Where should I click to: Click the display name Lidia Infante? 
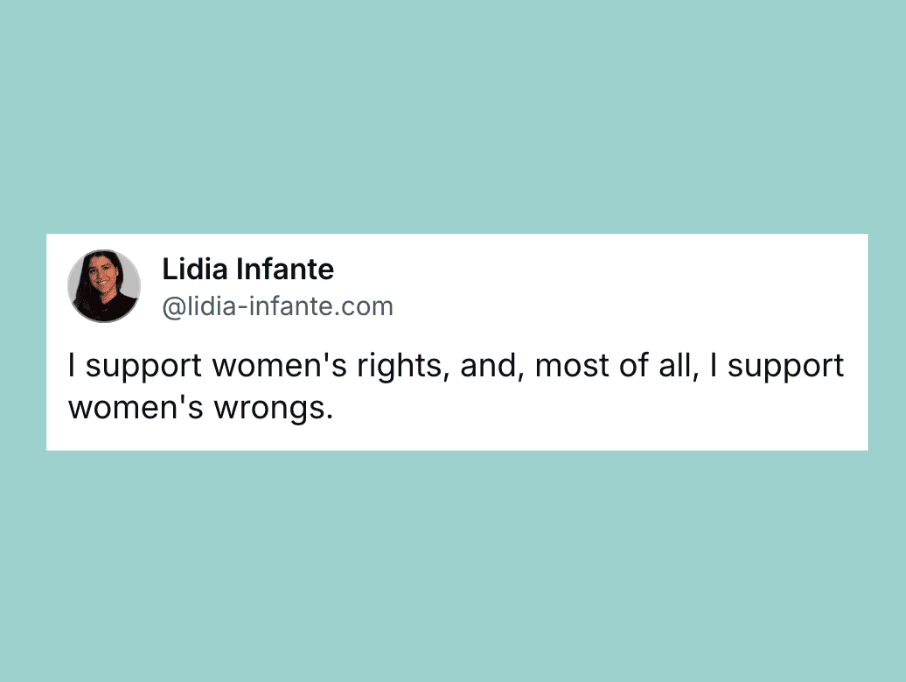pyautogui.click(x=248, y=269)
